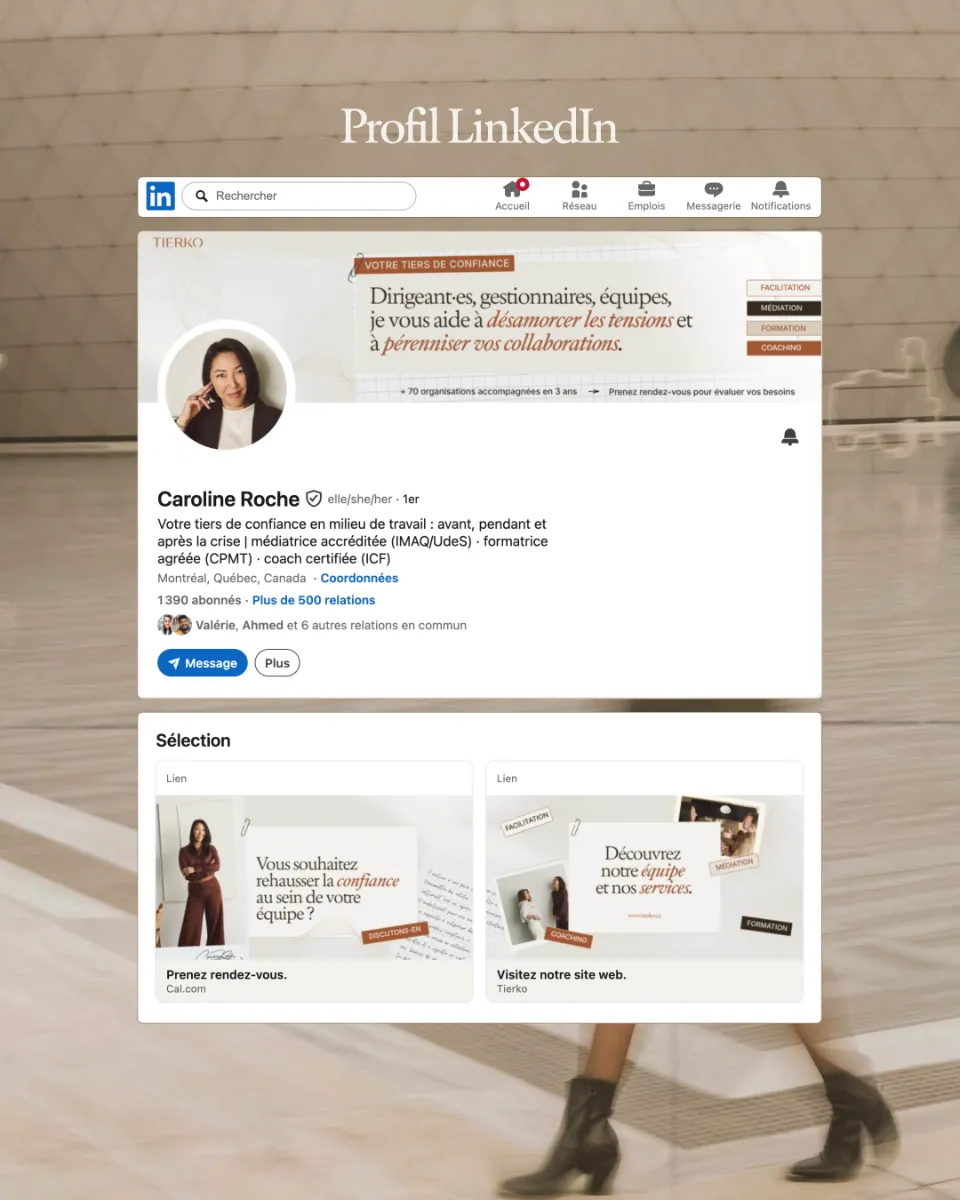Viewport: 960px width, 1200px height.
Task: Click TIERKO logo on banner
Action: point(178,242)
